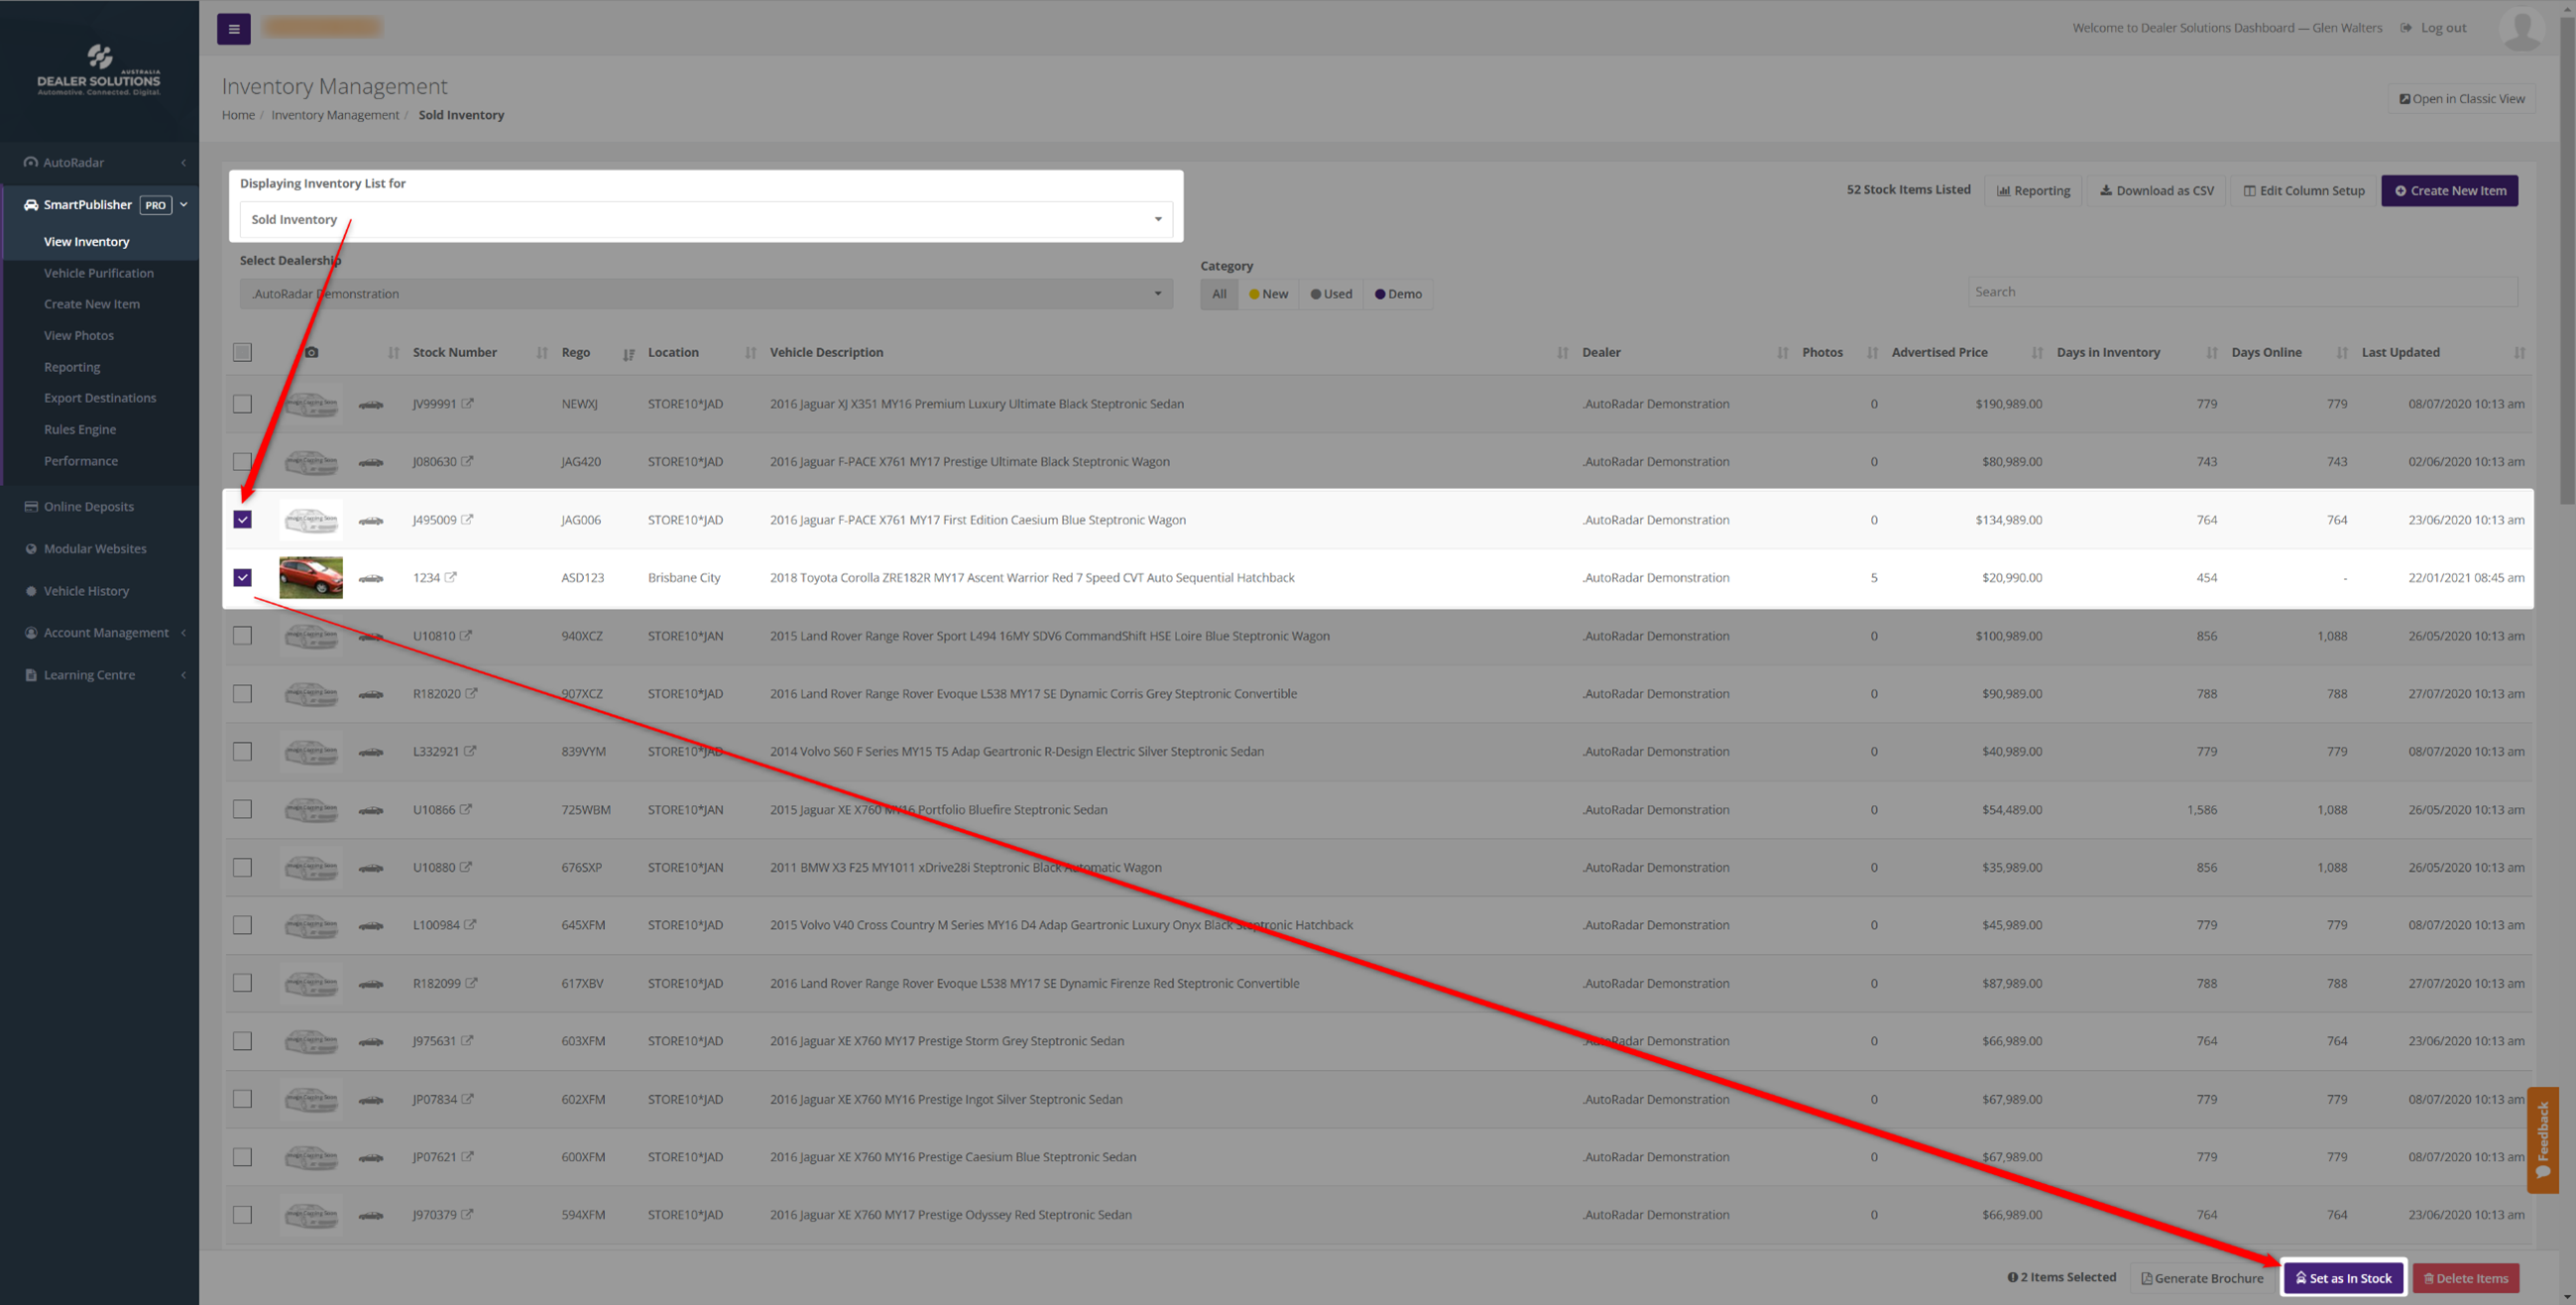Click the Reporting button above the table
Viewport: 2576px width, 1305px height.
click(2033, 190)
